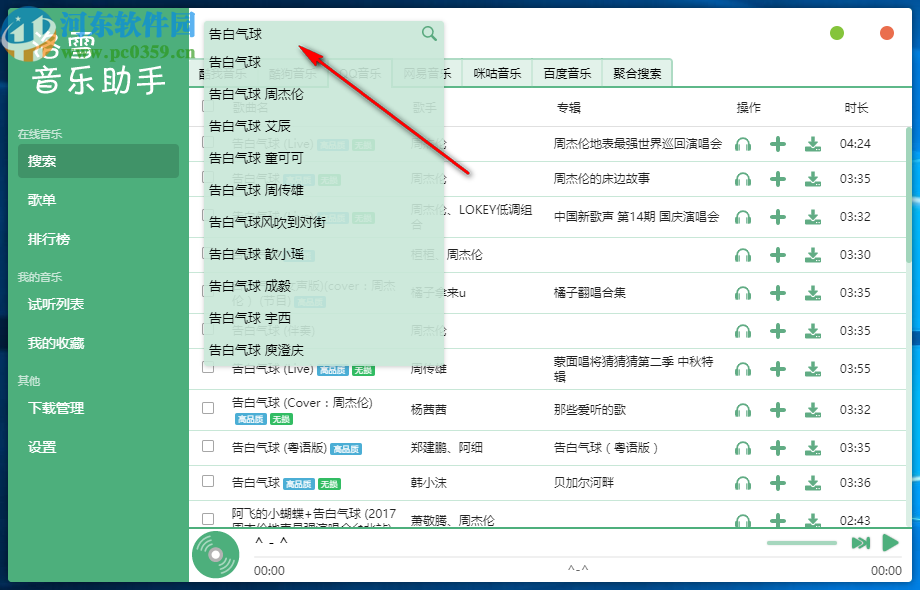This screenshot has height=590, width=920.
Task: Adjust the volume slider in player bar
Action: [x=800, y=543]
